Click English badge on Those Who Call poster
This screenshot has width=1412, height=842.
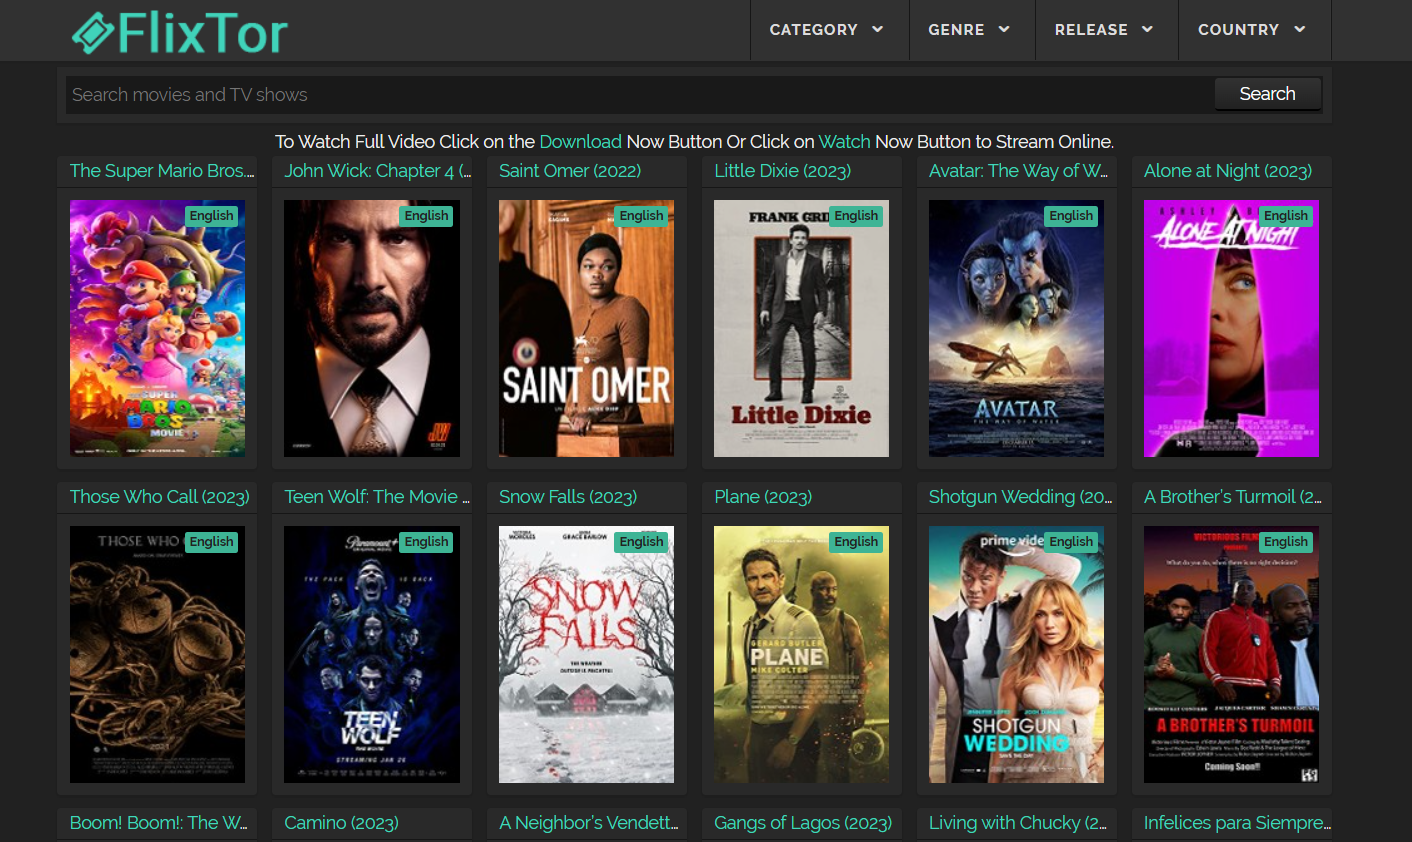pyautogui.click(x=211, y=542)
